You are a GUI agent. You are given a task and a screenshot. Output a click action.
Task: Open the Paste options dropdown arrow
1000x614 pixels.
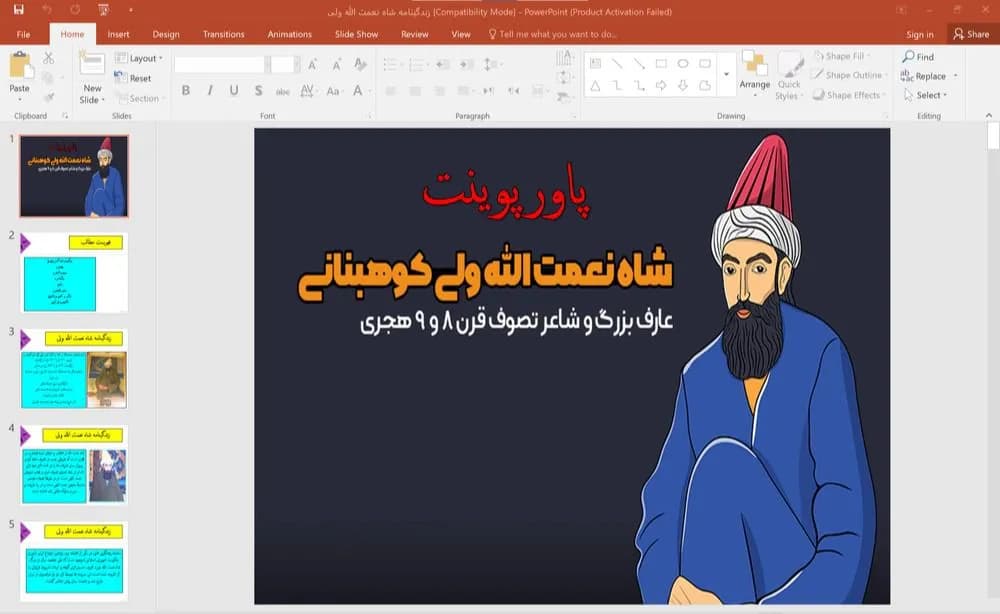point(19,99)
